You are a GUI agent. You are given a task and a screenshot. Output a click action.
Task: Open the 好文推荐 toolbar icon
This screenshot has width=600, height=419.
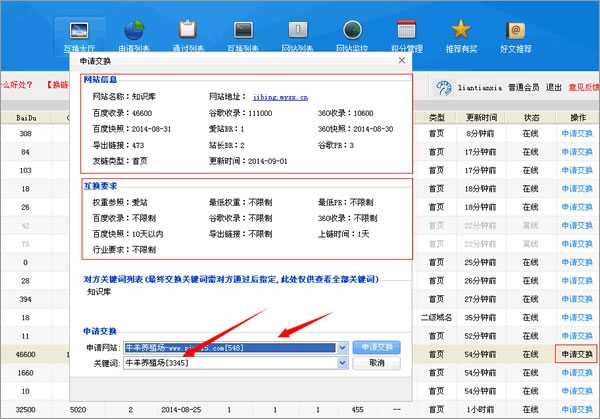click(516, 35)
